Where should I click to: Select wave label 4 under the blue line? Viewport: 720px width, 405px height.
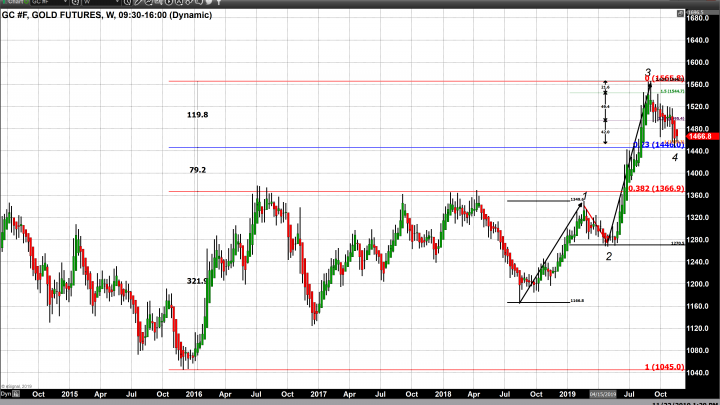coord(675,158)
